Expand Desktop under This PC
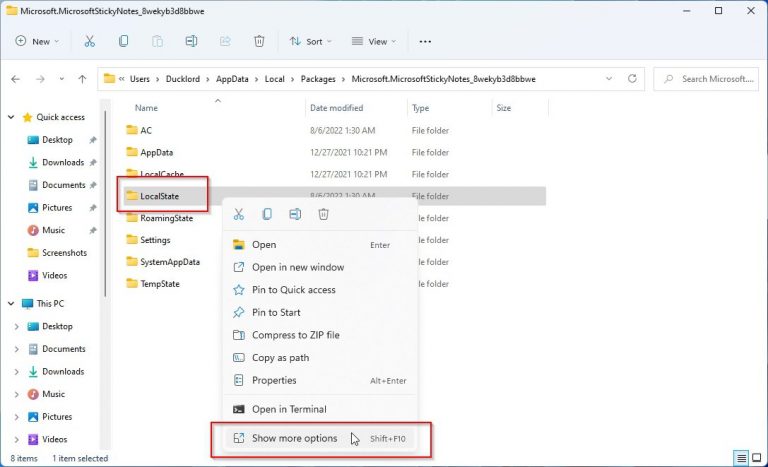The image size is (768, 467). tap(17, 326)
